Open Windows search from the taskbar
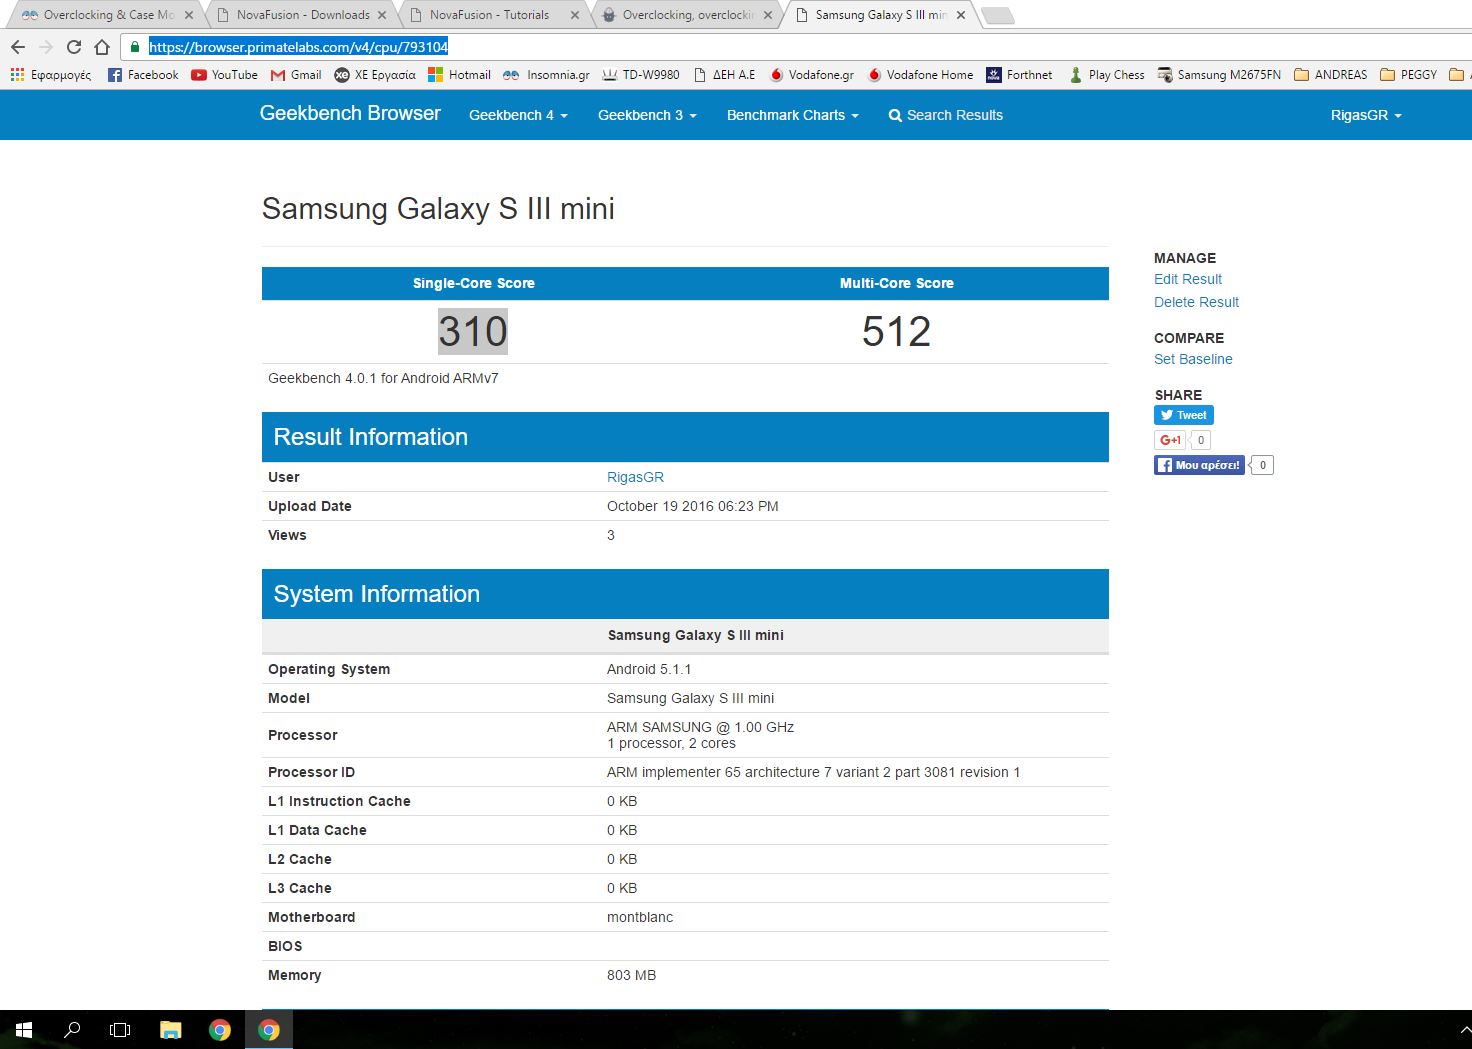 tap(72, 1029)
